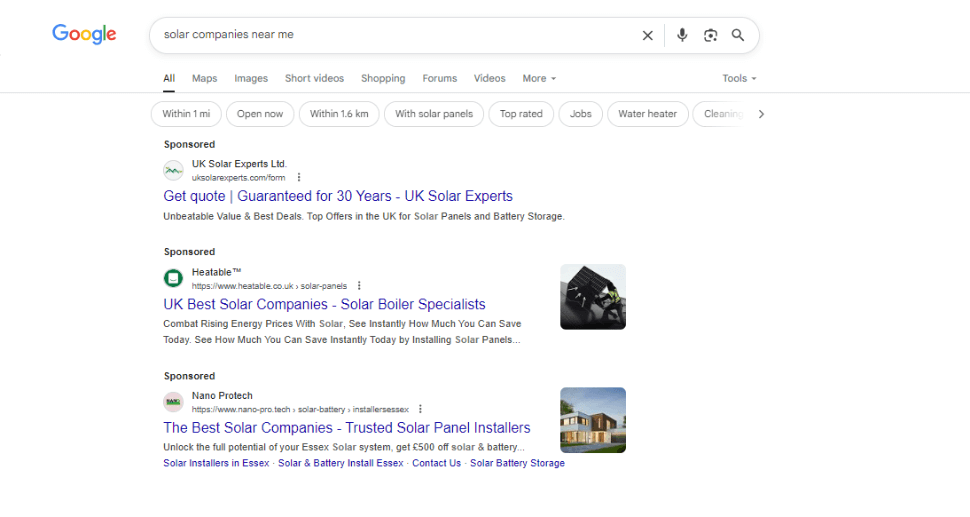Toggle the With solar panels filter chip
This screenshot has width=970, height=517.
click(434, 114)
